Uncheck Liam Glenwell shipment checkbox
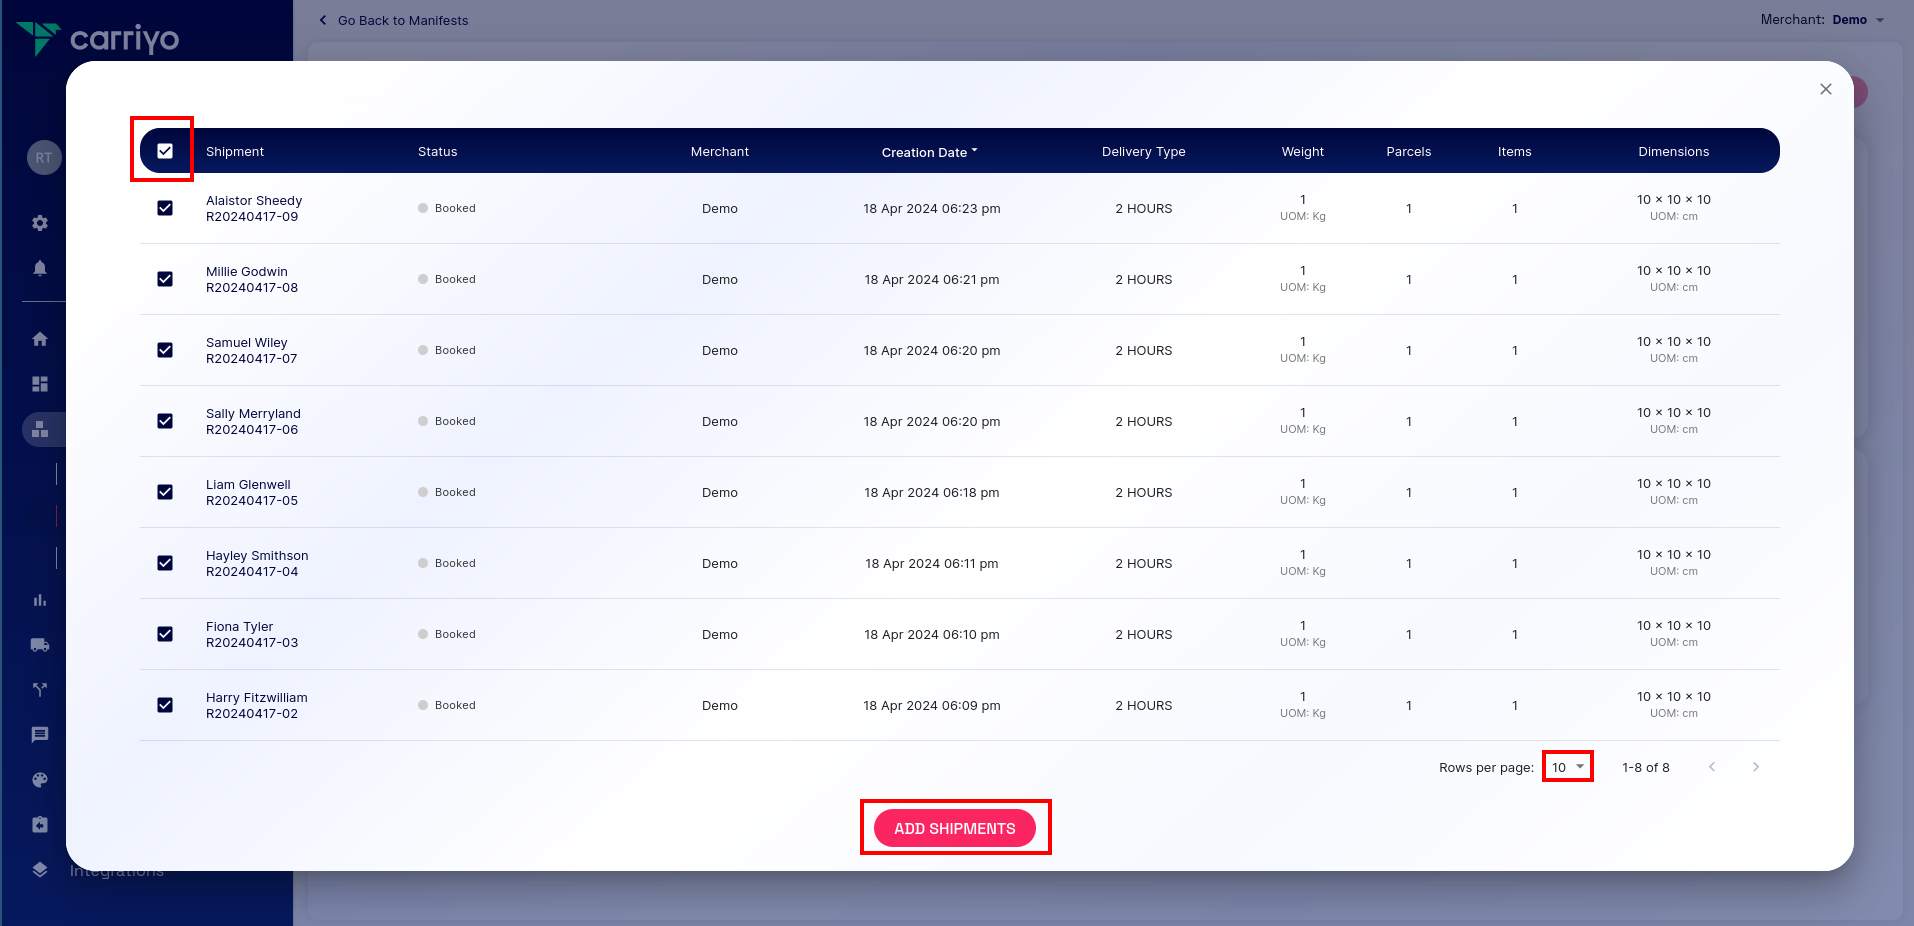This screenshot has height=926, width=1914. [x=165, y=492]
